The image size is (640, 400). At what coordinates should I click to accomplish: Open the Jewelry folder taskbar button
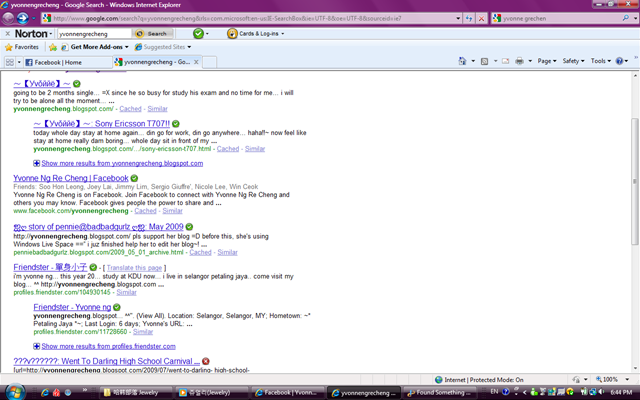137,393
